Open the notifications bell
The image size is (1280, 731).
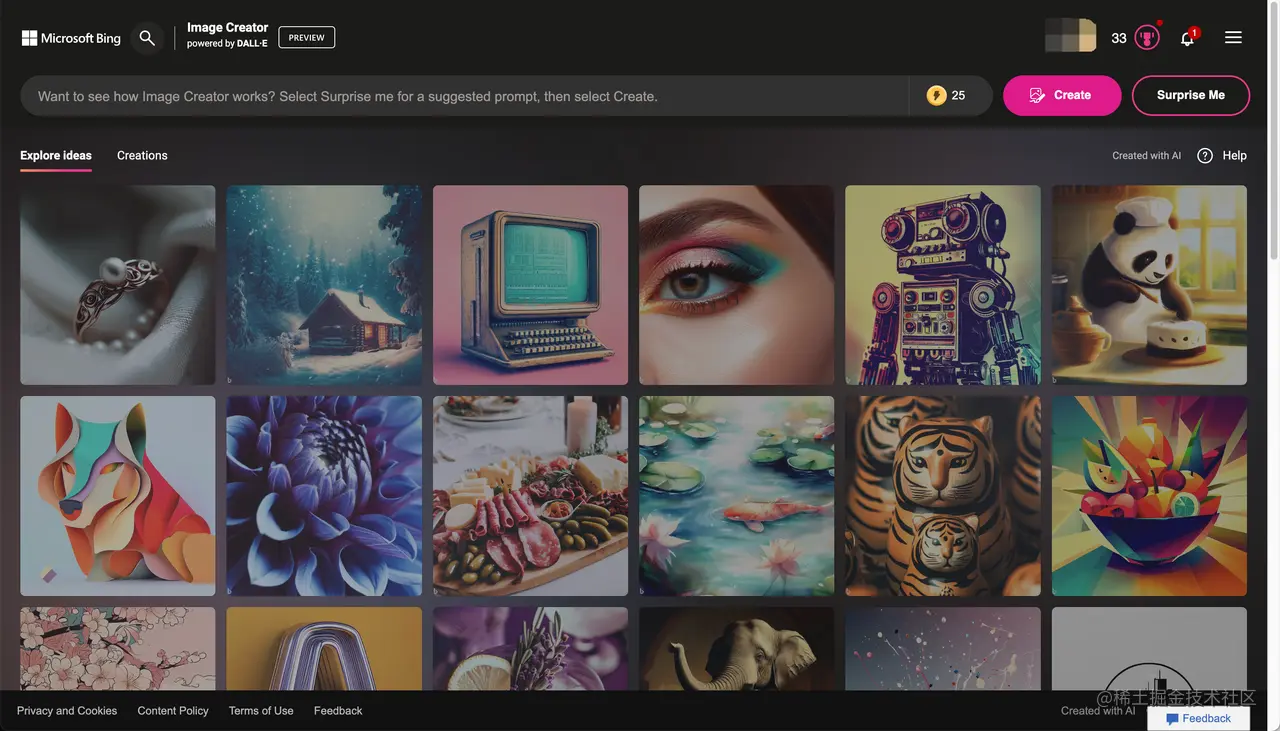tap(1187, 38)
